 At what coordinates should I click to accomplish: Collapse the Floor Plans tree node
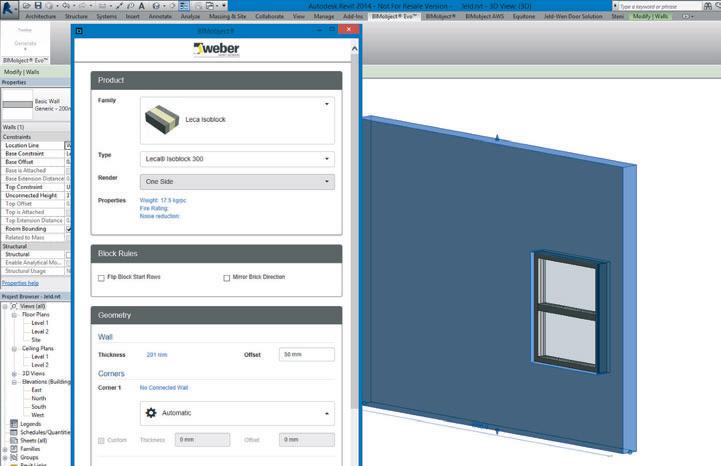14,315
